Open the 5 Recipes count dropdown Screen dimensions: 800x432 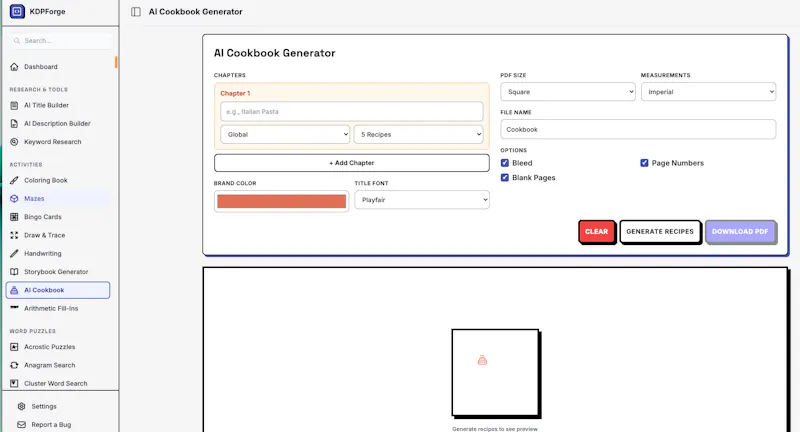[418, 134]
